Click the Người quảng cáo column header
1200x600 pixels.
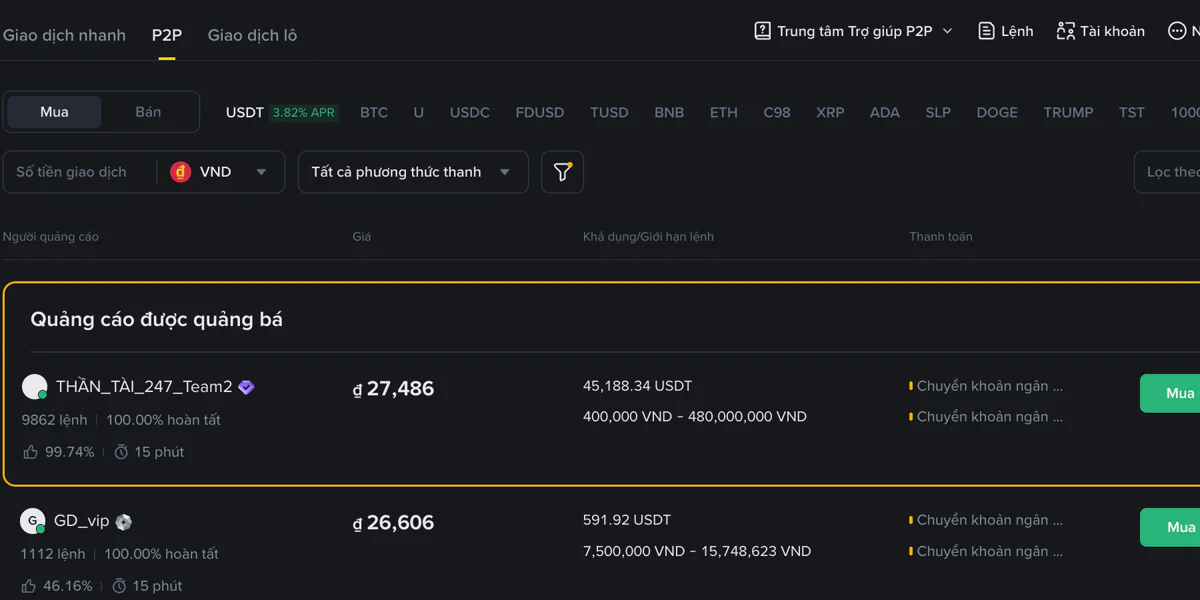coord(51,237)
